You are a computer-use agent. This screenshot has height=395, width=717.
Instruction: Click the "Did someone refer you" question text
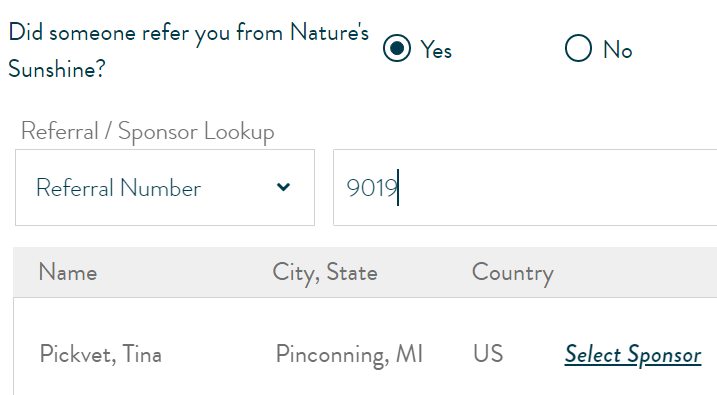pos(188,51)
